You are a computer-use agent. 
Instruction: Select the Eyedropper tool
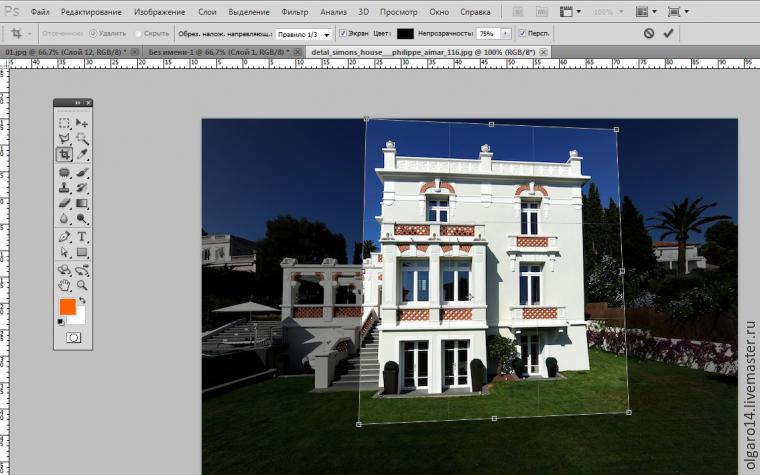click(82, 154)
